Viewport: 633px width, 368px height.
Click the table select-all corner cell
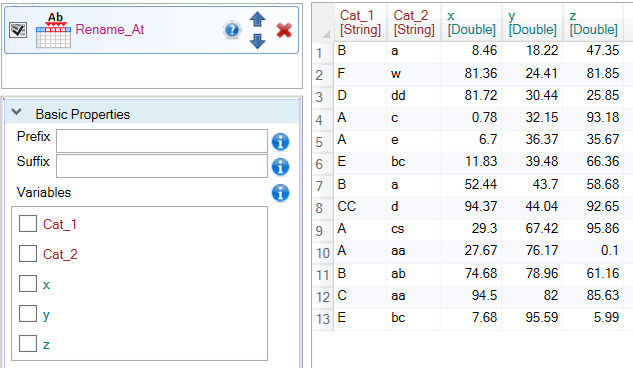coord(323,22)
